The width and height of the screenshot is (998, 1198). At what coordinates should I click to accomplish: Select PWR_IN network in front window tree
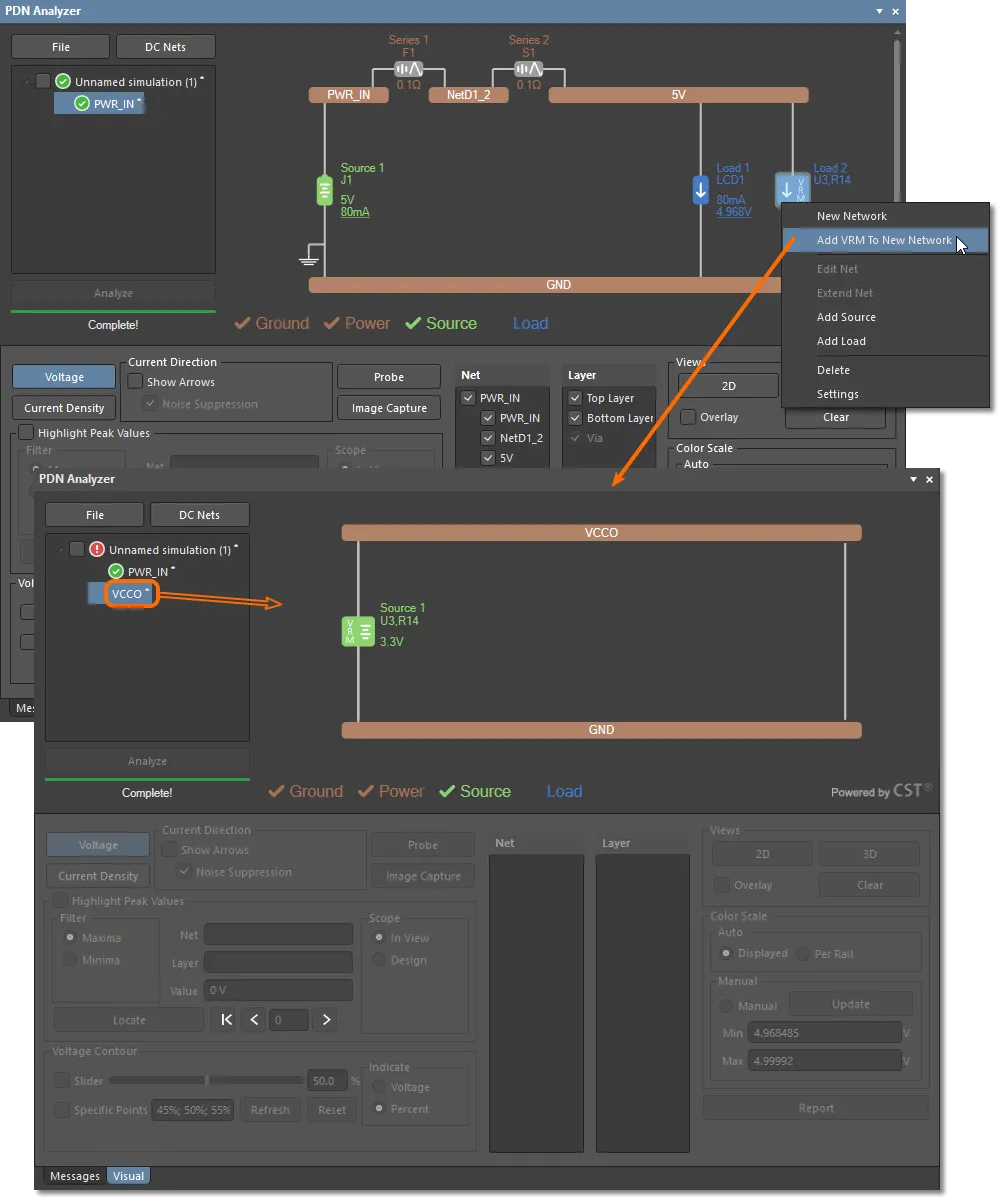pos(148,571)
